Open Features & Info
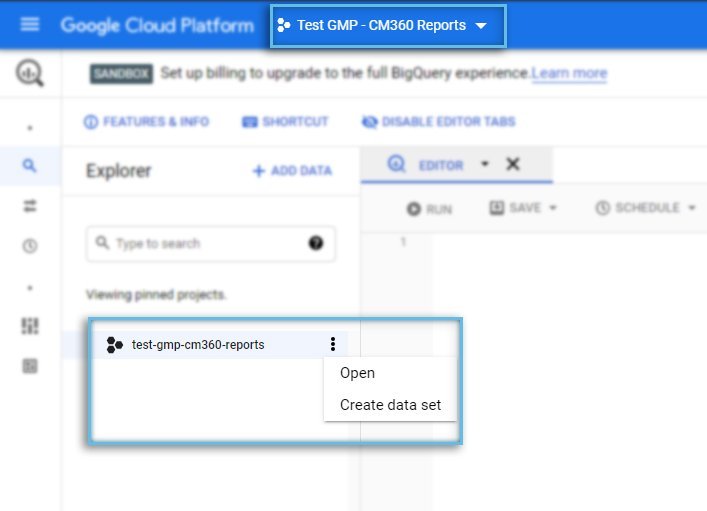This screenshot has width=707, height=511. click(x=147, y=121)
